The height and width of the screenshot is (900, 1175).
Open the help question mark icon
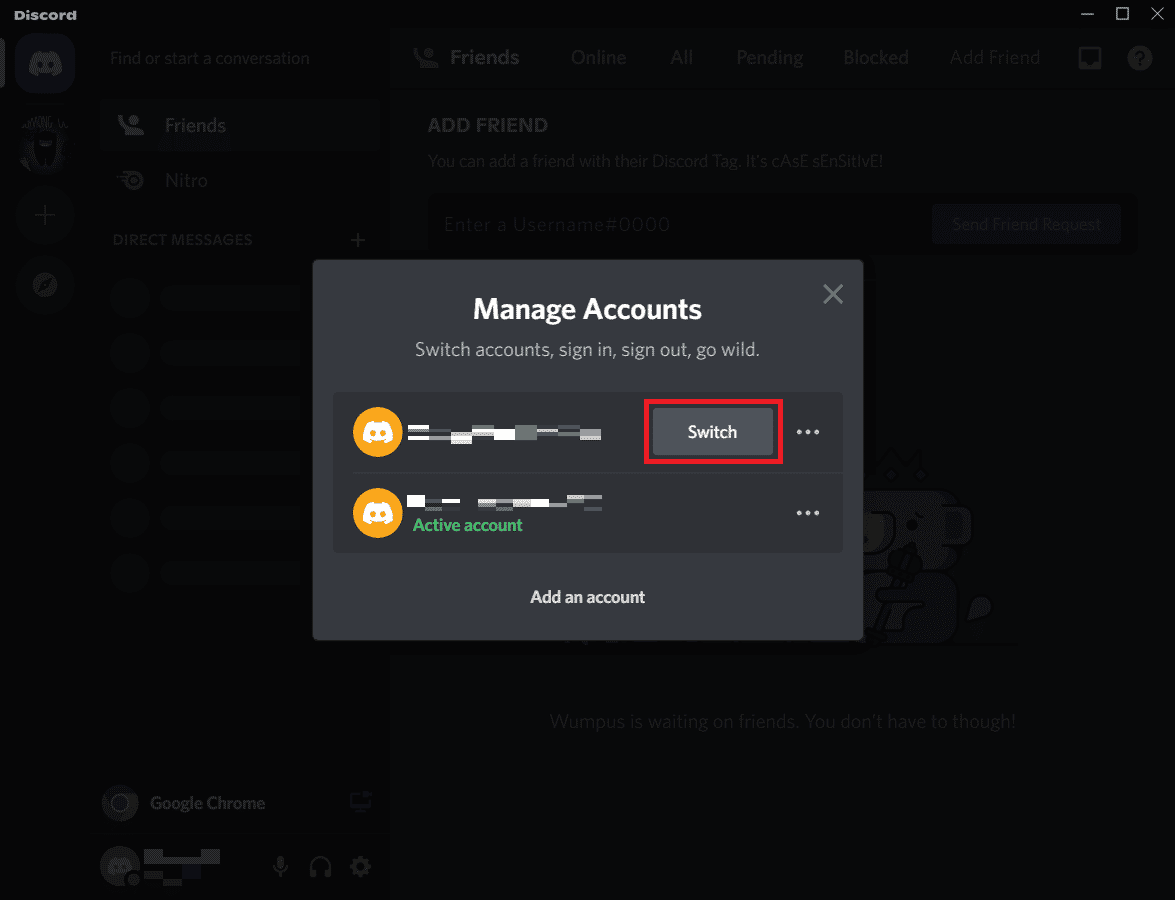coord(1140,58)
